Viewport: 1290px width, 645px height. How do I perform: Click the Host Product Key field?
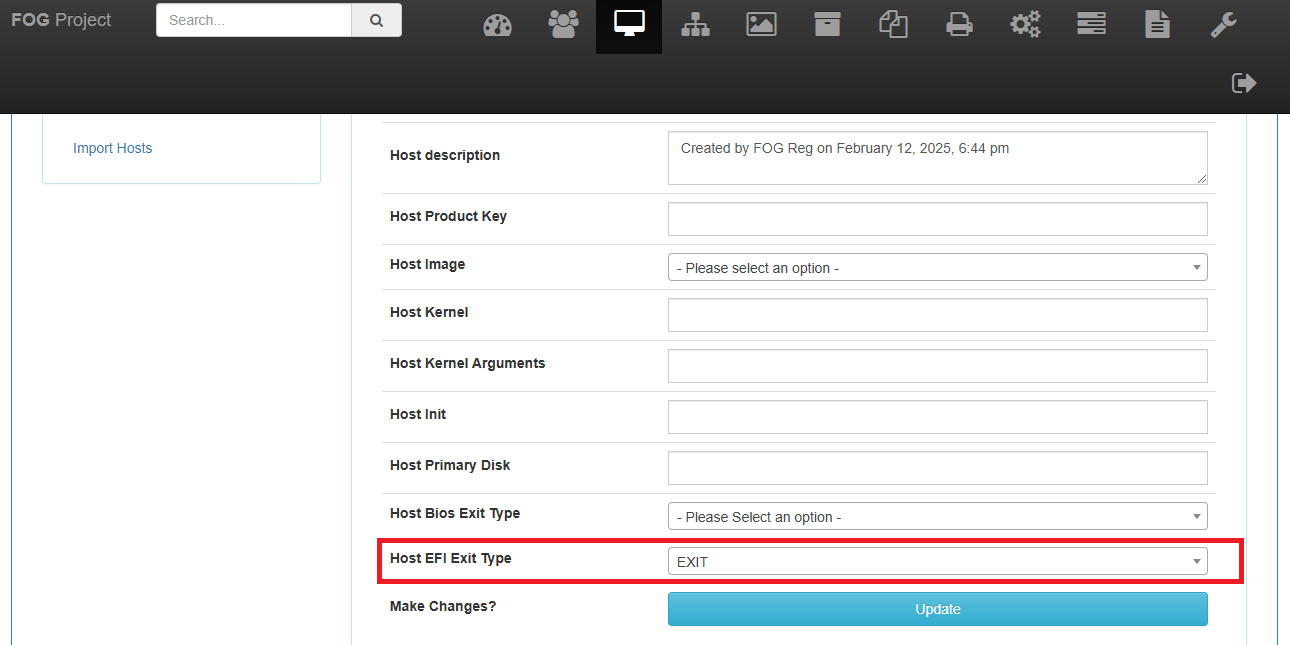(937, 219)
